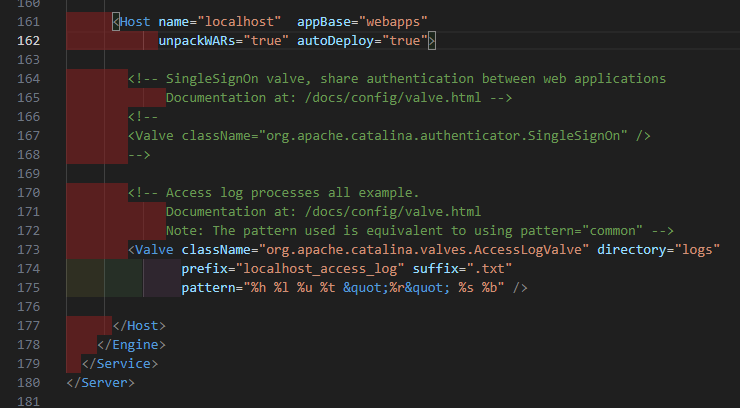Image resolution: width=740 pixels, height=408 pixels.
Task: Click the closing </Host> tag
Action: [139, 325]
